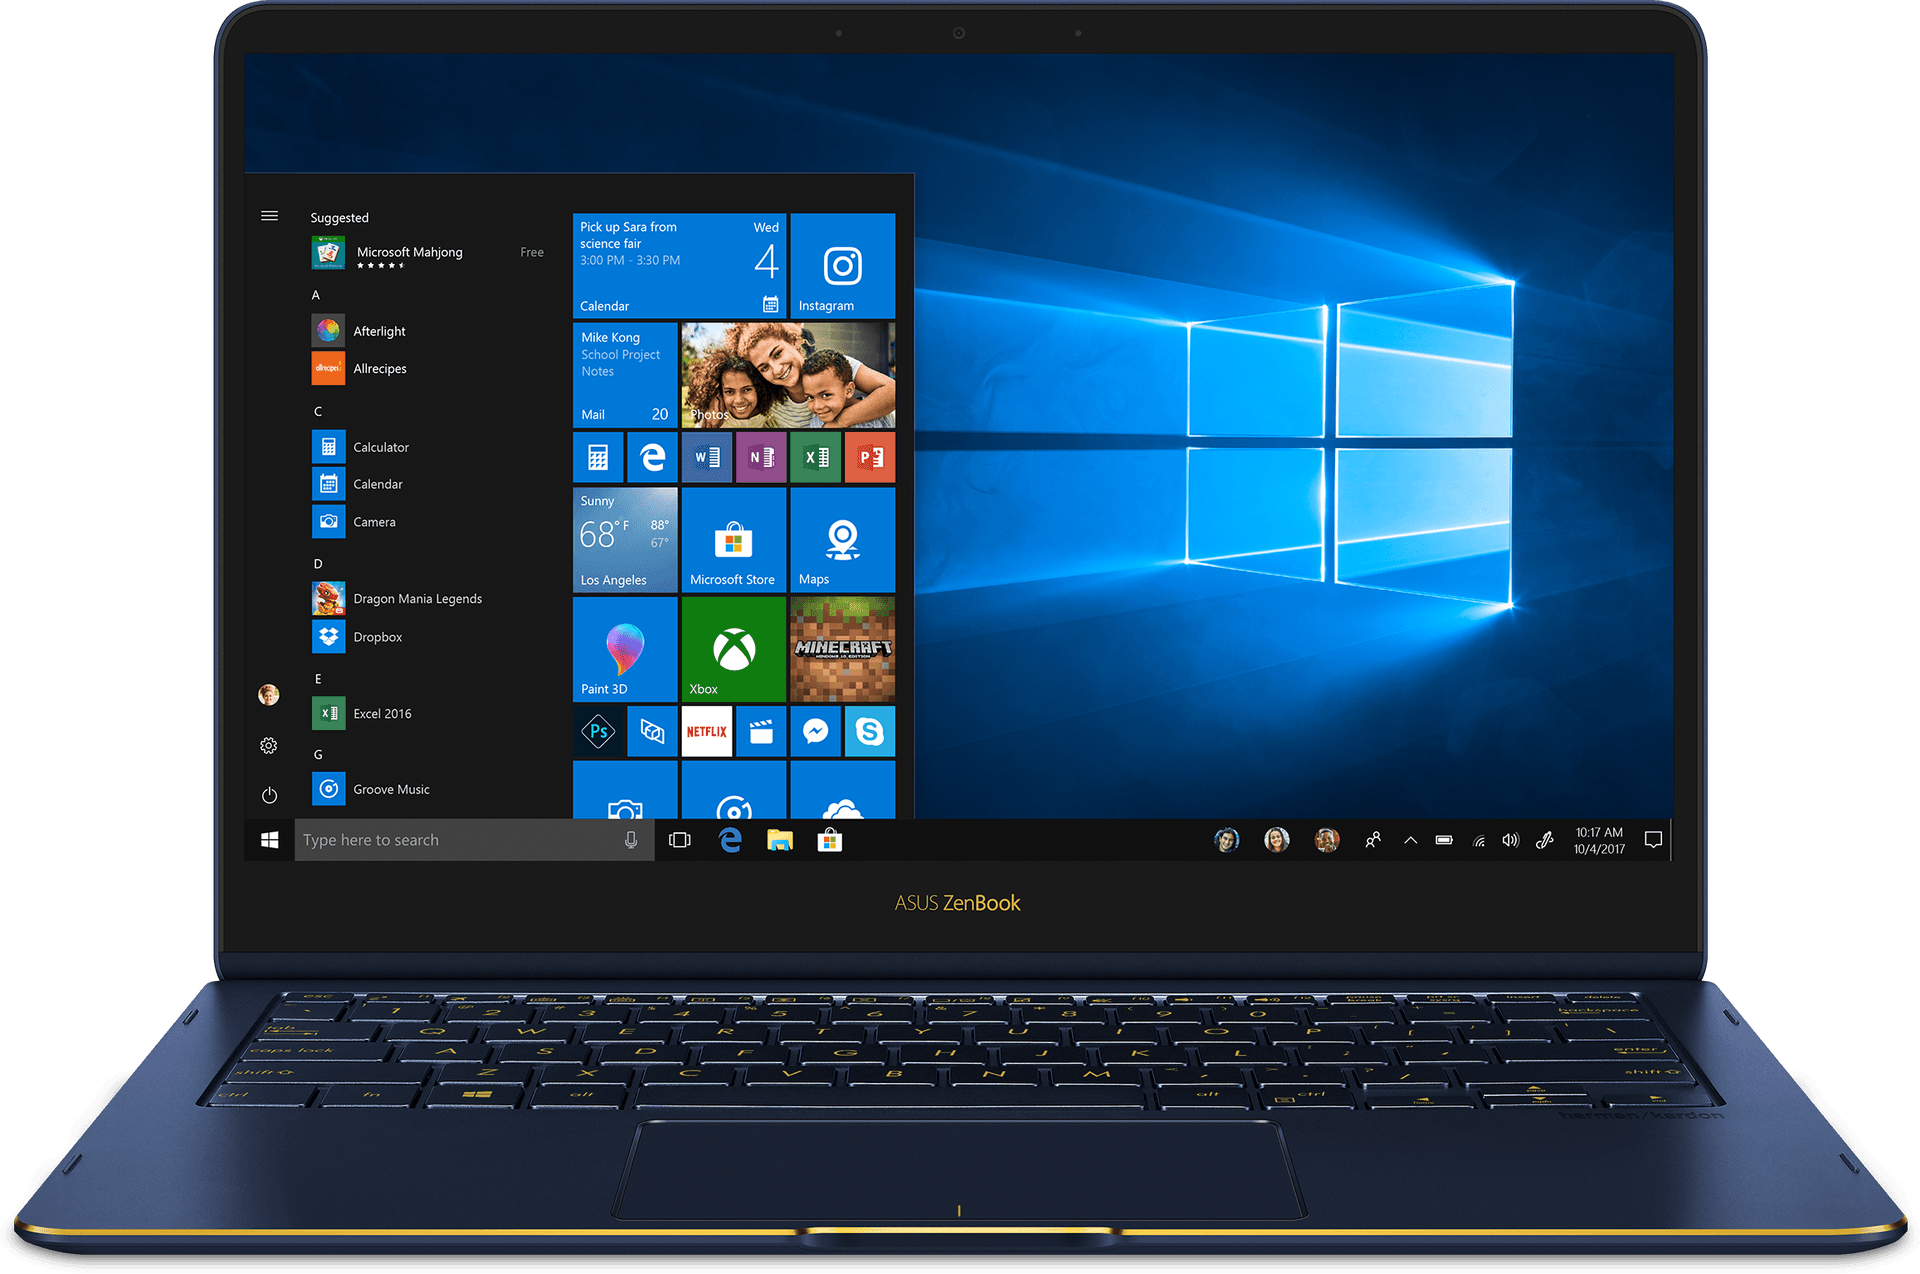Open the Skype tile
This screenshot has height=1274, width=1920.
[870, 731]
